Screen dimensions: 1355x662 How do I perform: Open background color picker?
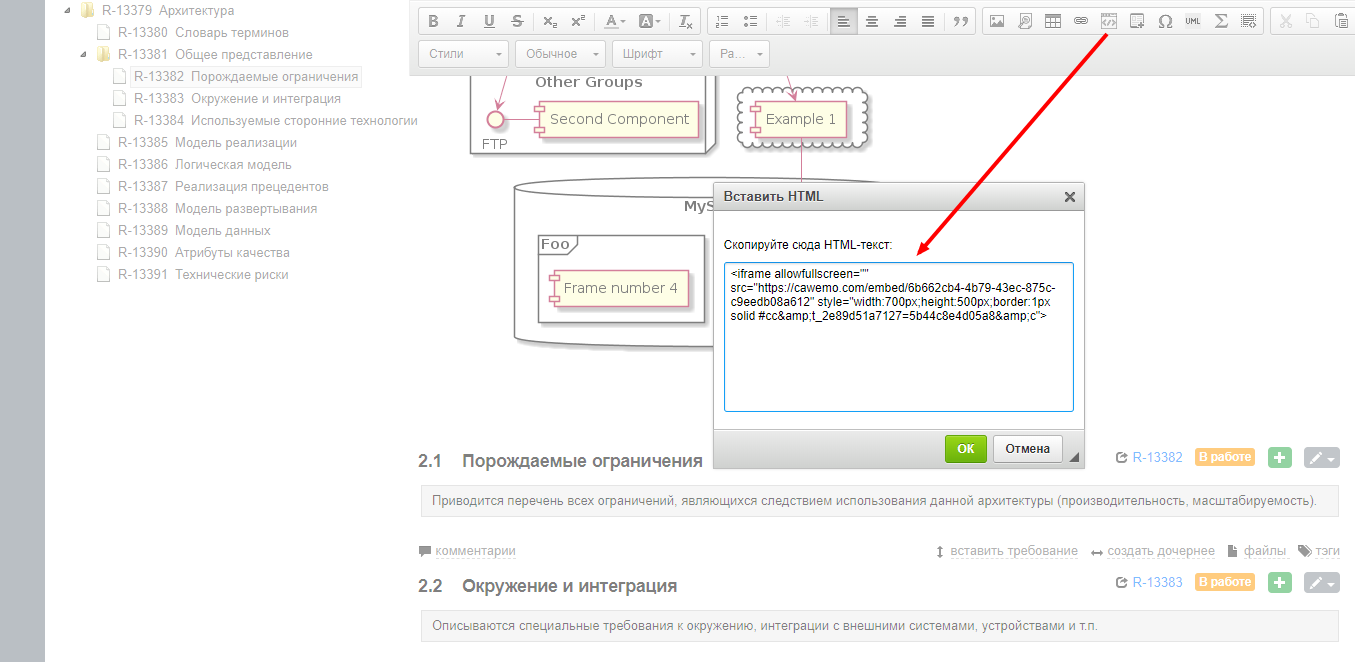coord(649,21)
